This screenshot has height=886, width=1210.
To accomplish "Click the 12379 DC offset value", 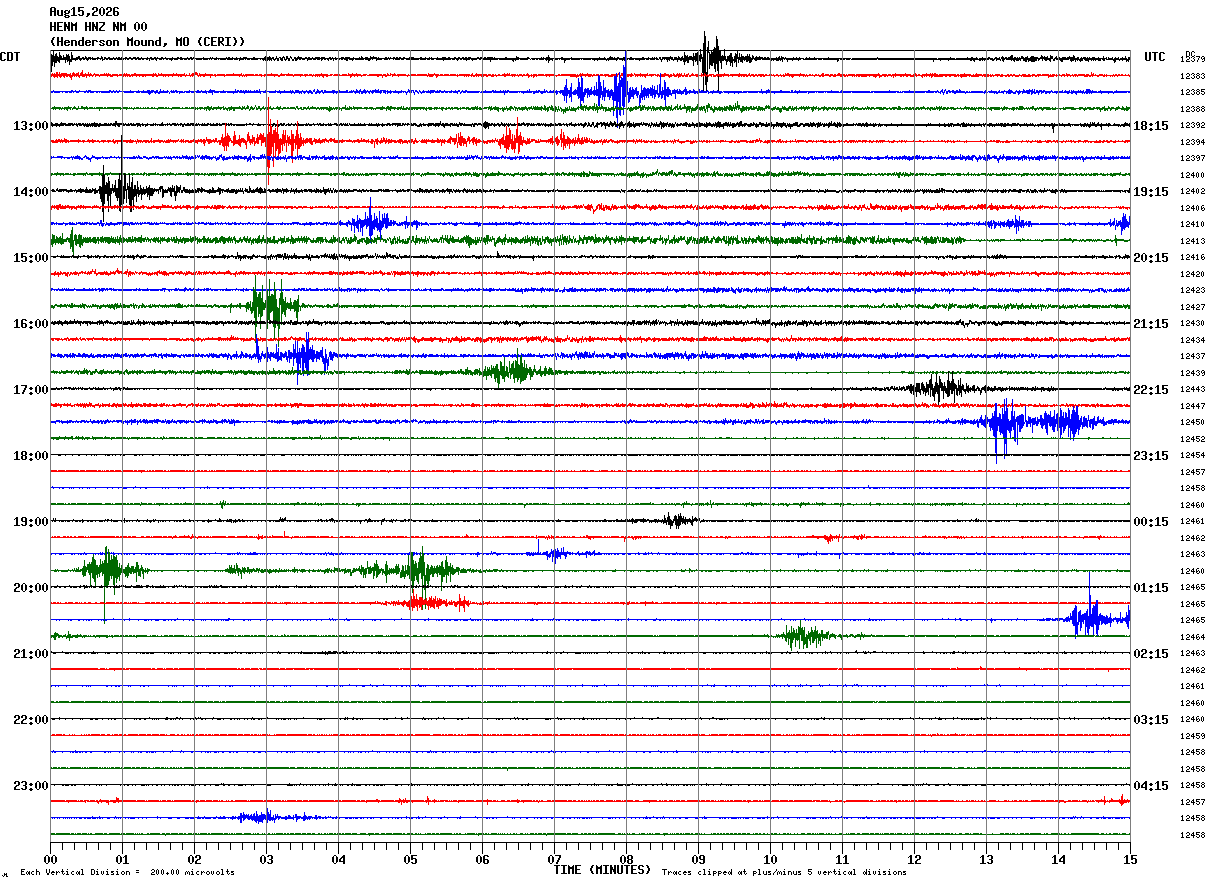I will click(x=1192, y=60).
